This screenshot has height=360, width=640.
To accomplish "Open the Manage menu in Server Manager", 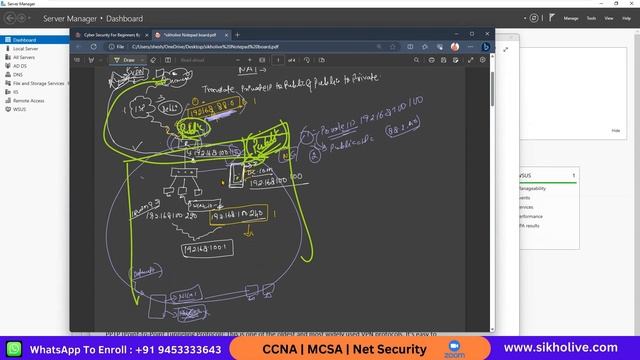I will (x=571, y=18).
